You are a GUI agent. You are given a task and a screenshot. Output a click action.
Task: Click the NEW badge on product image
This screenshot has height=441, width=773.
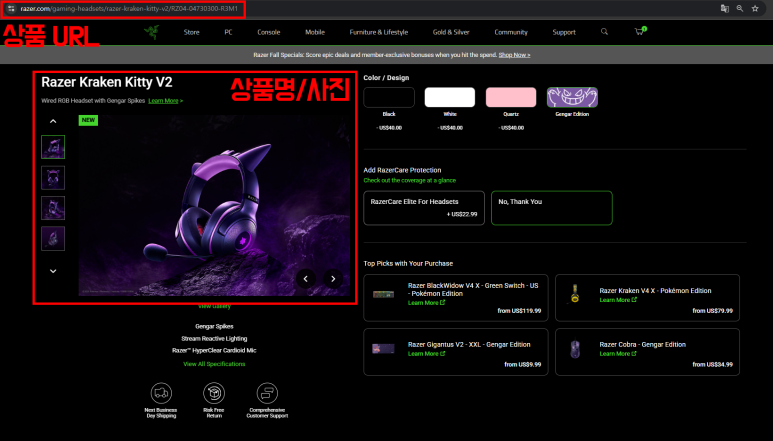click(x=88, y=120)
